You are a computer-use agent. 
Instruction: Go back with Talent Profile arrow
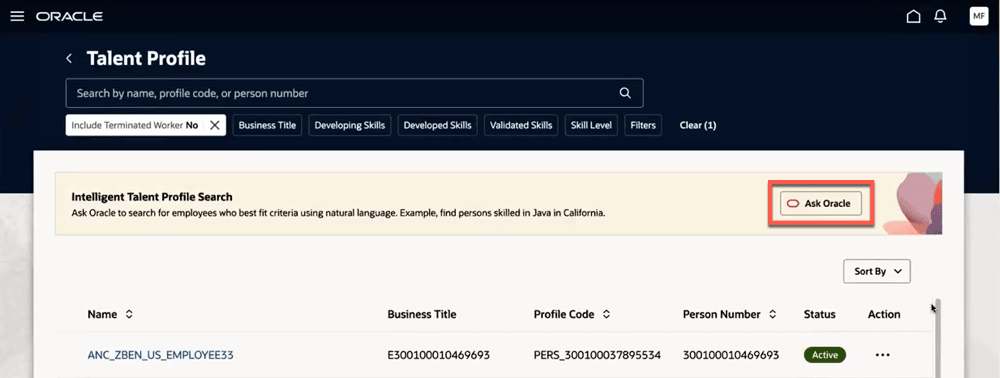(x=69, y=59)
